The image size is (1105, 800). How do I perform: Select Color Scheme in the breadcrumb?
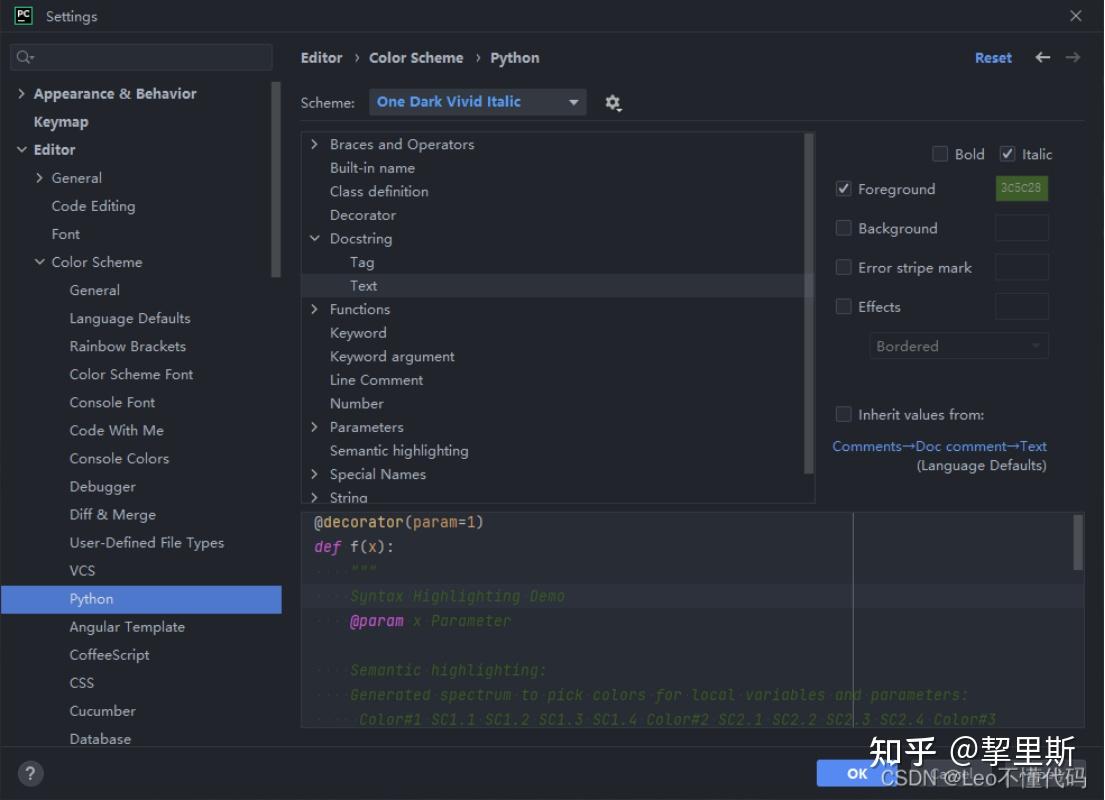point(416,58)
